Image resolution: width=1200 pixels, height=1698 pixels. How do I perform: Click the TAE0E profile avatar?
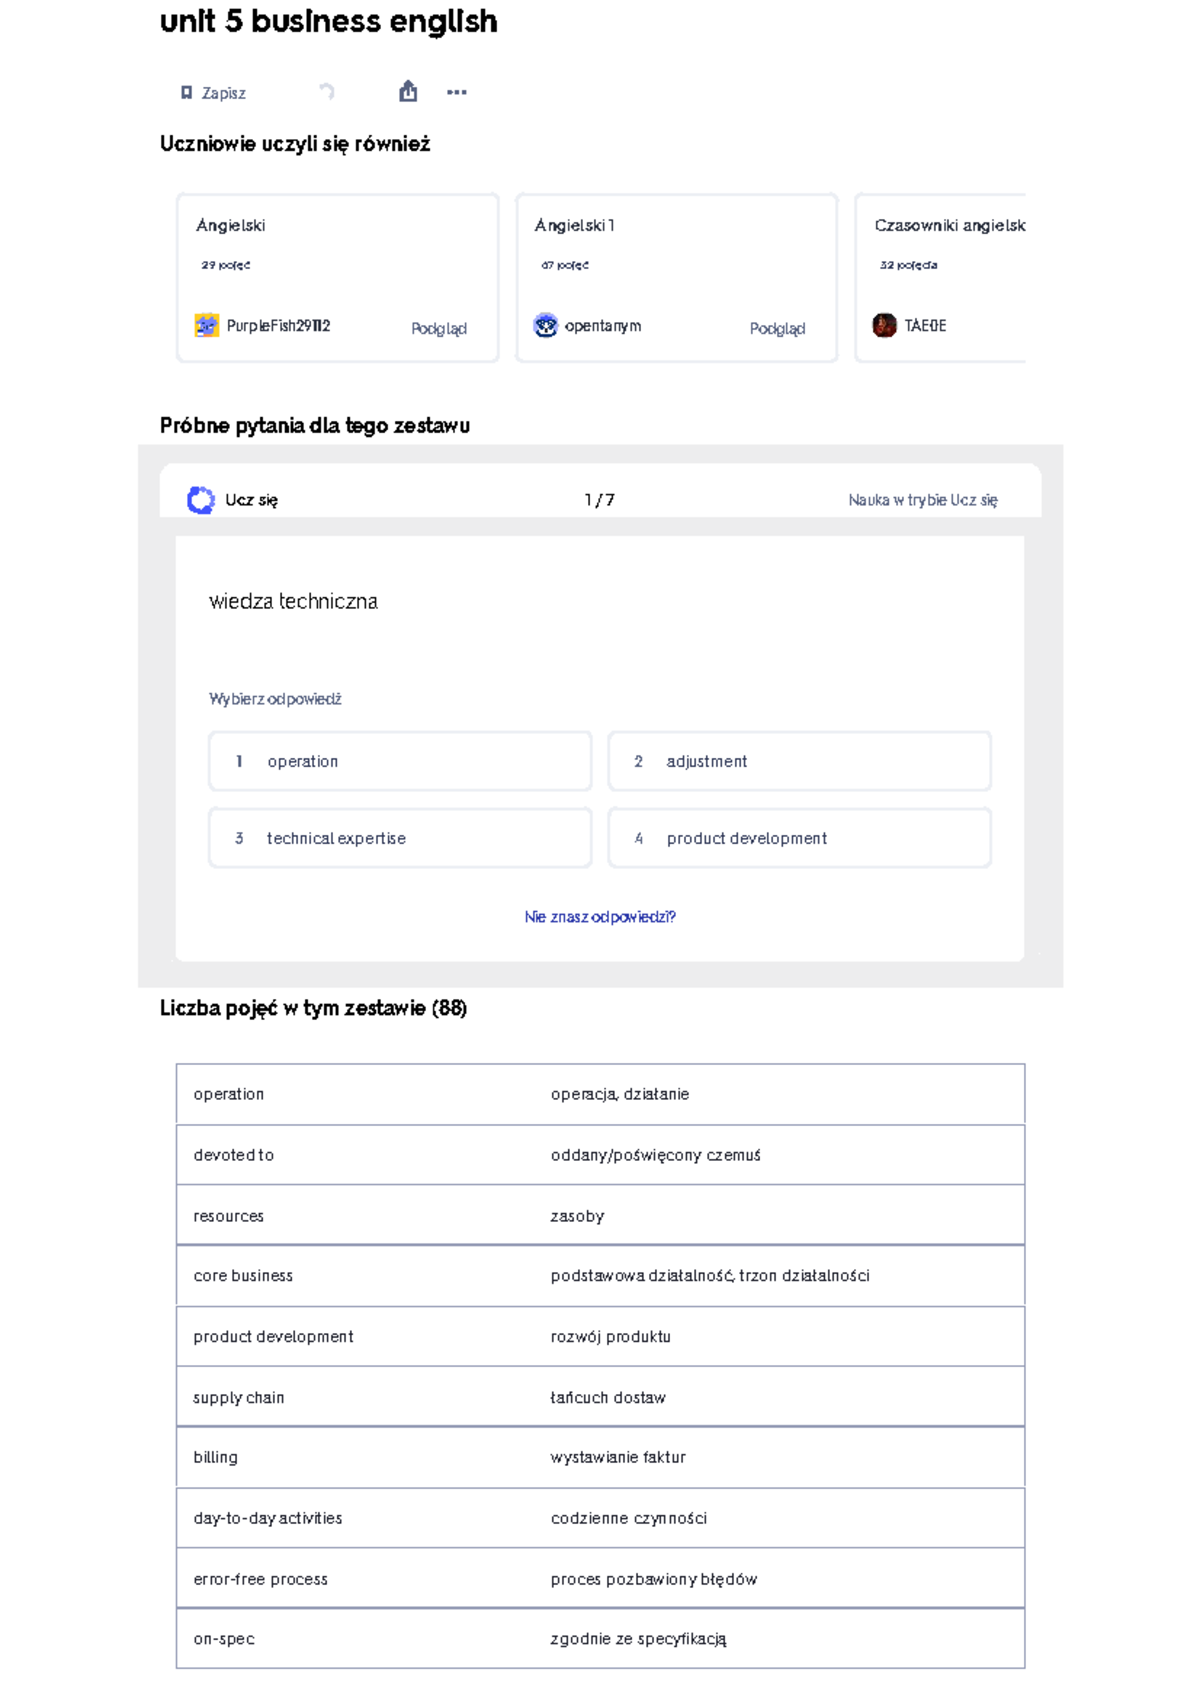(884, 325)
